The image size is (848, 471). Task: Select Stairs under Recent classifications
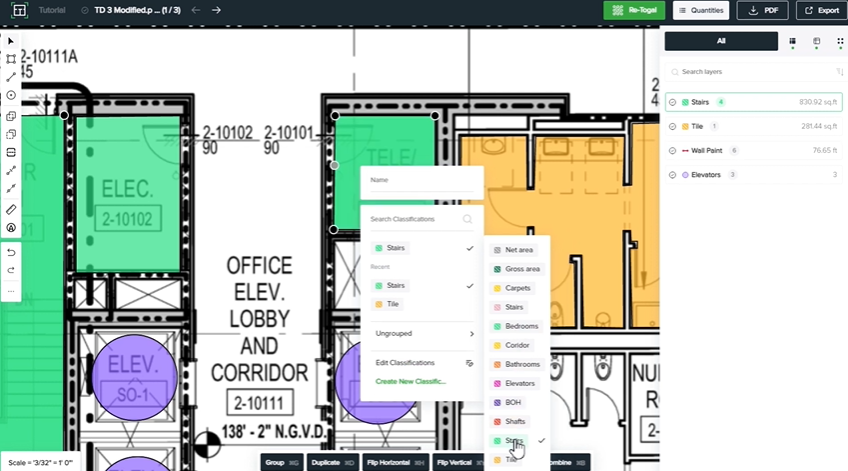tap(390, 286)
